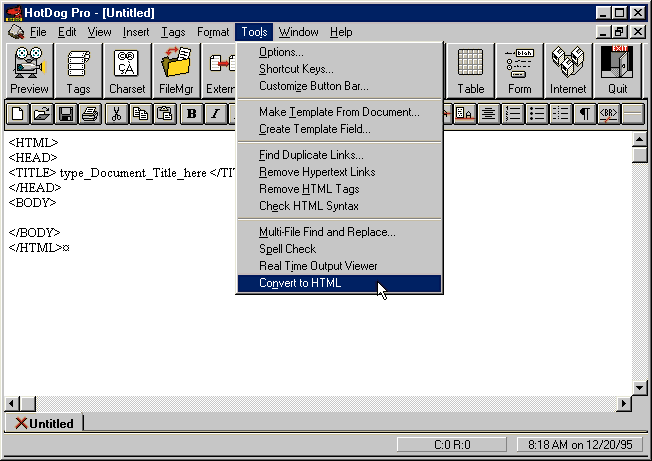The width and height of the screenshot is (652, 461).
Task: Insert a table with the Table button
Action: click(471, 70)
